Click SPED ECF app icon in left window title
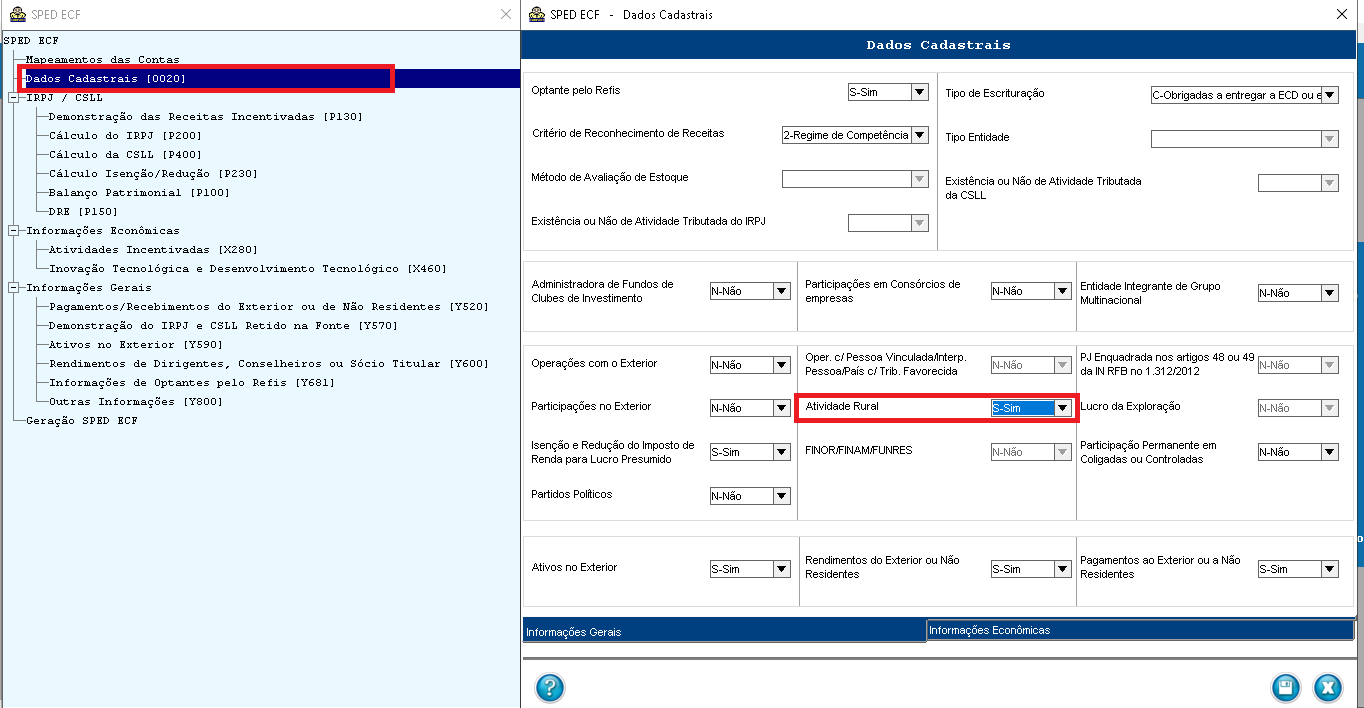 pyautogui.click(x=17, y=14)
